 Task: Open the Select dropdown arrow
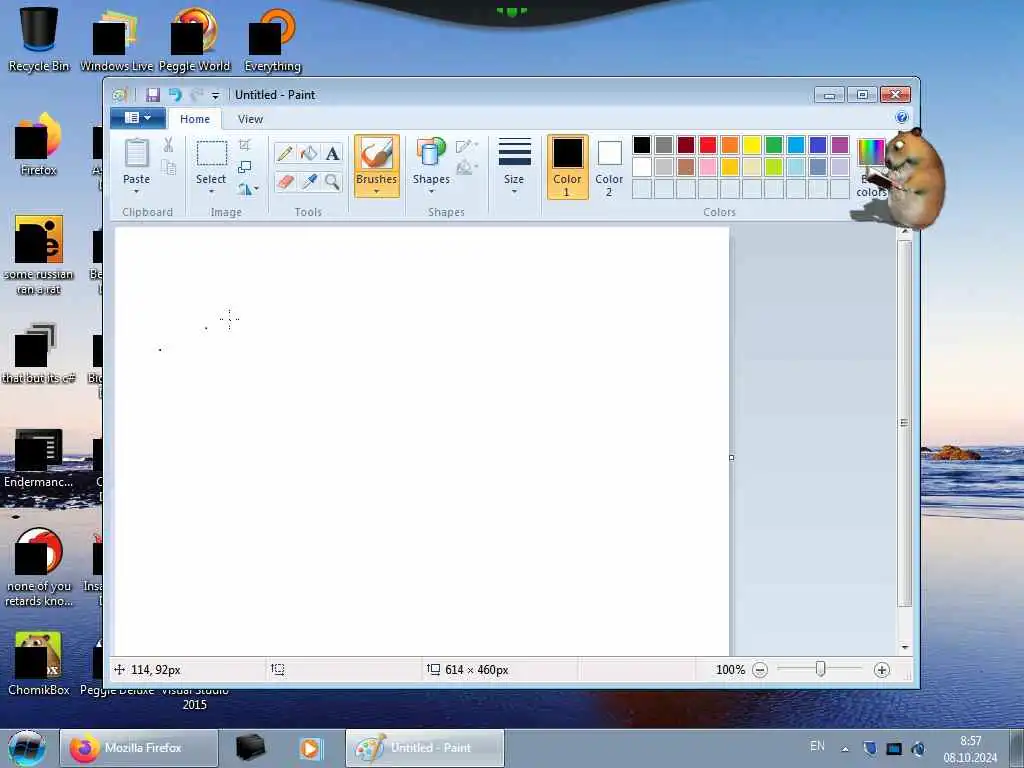pyautogui.click(x=211, y=192)
